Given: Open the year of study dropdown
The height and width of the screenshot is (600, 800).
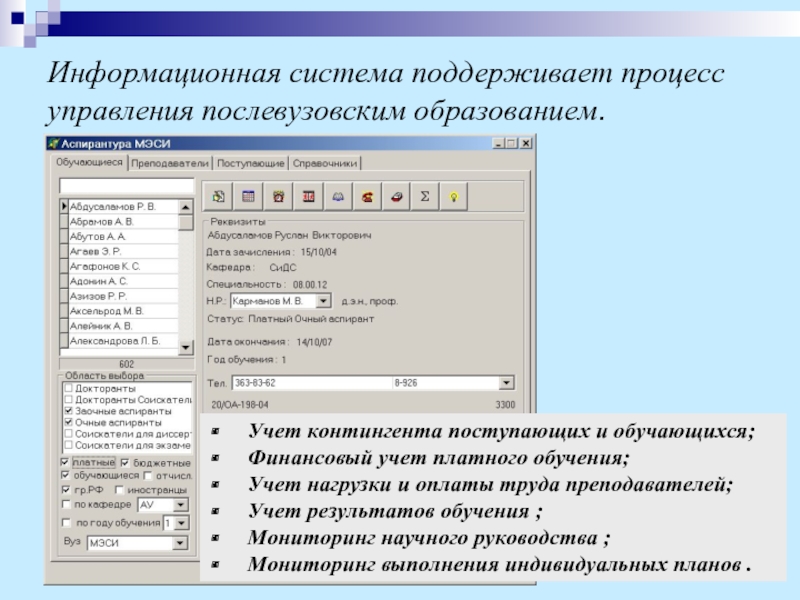Looking at the screenshot, I should (181, 523).
